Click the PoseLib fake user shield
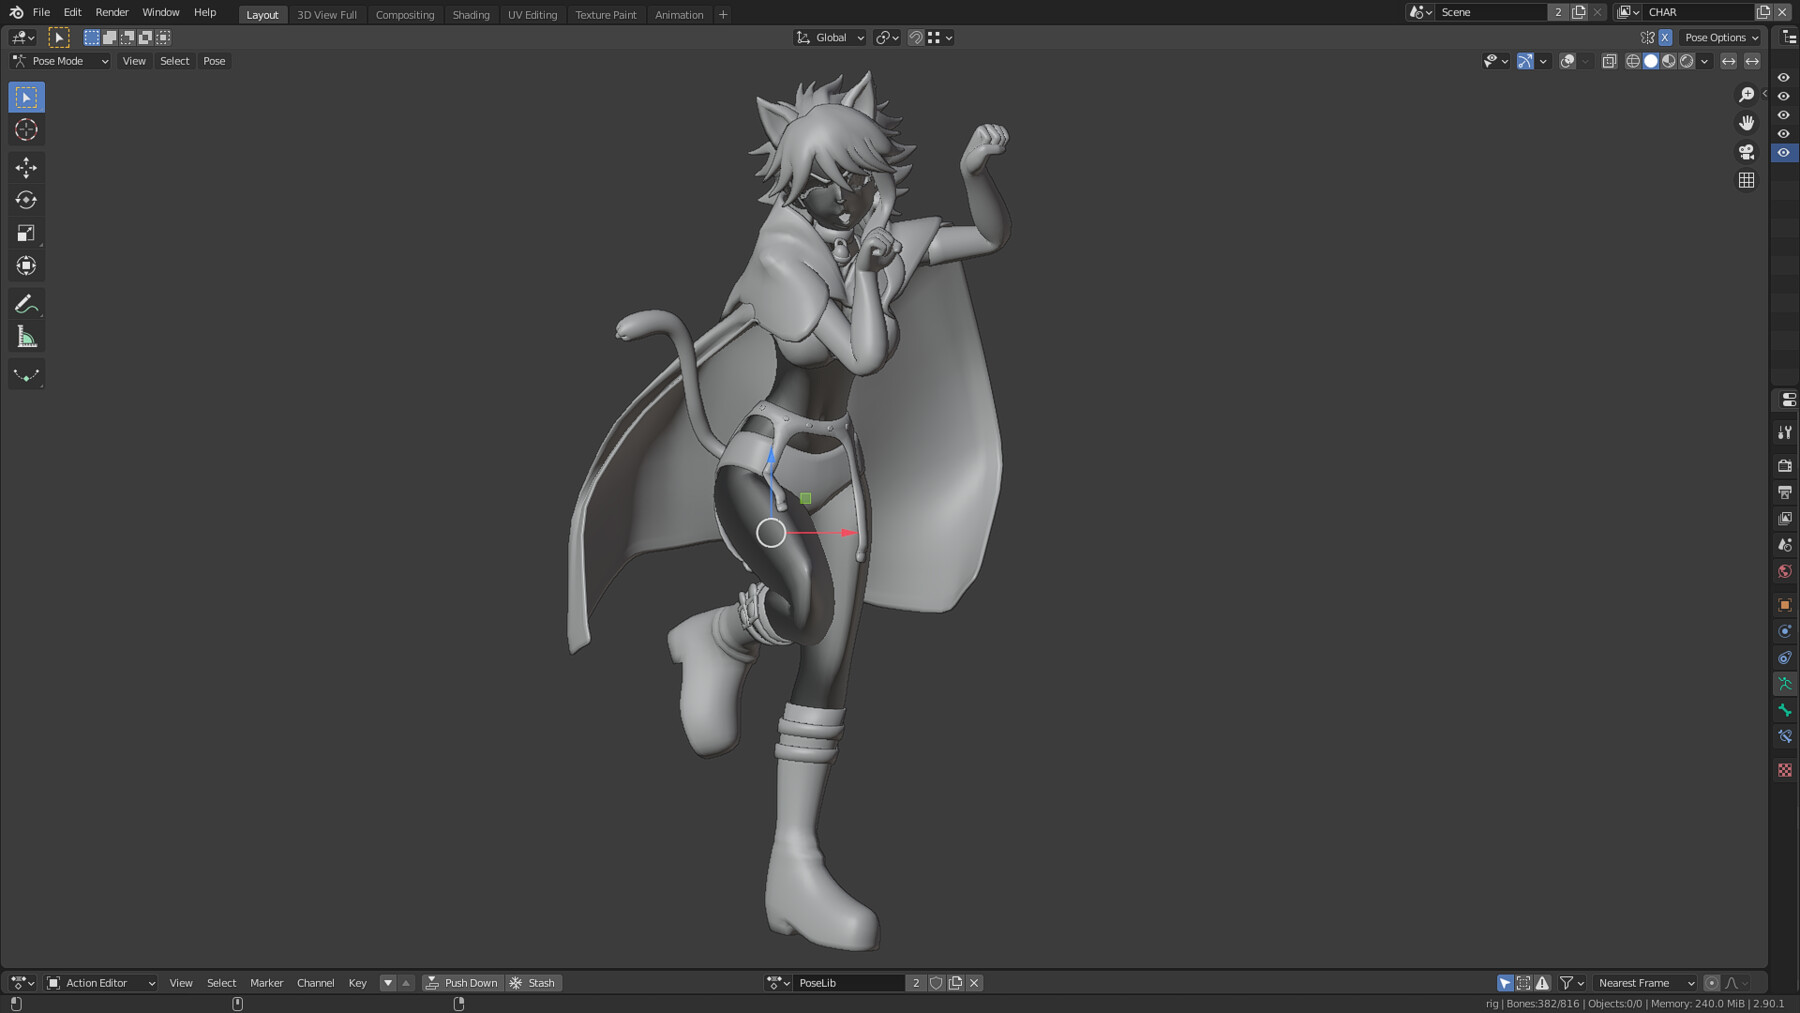Image resolution: width=1800 pixels, height=1013 pixels. pos(936,983)
